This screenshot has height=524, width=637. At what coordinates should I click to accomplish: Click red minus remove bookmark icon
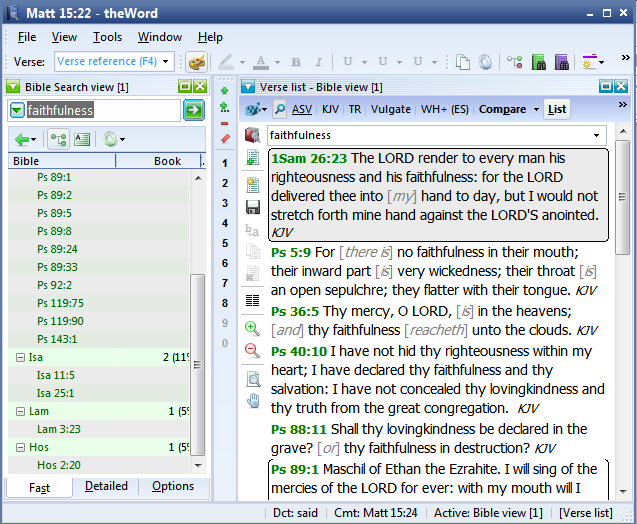[x=225, y=123]
